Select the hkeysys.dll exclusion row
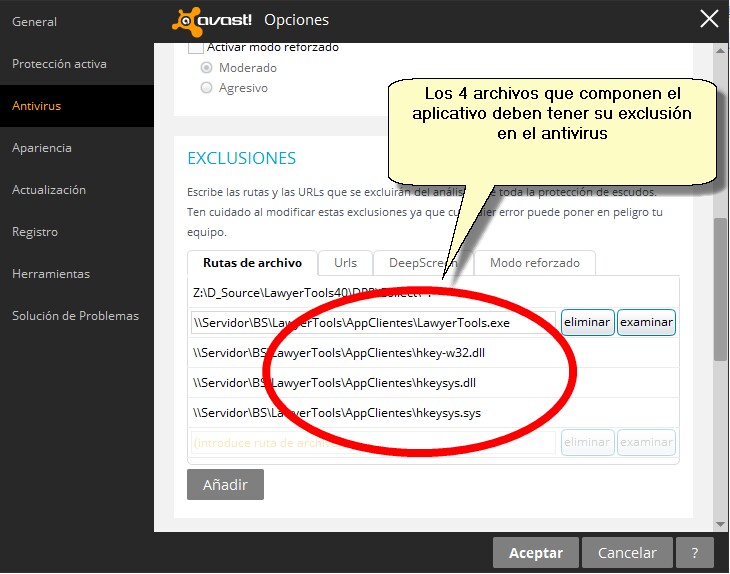730x574 pixels. [433, 383]
